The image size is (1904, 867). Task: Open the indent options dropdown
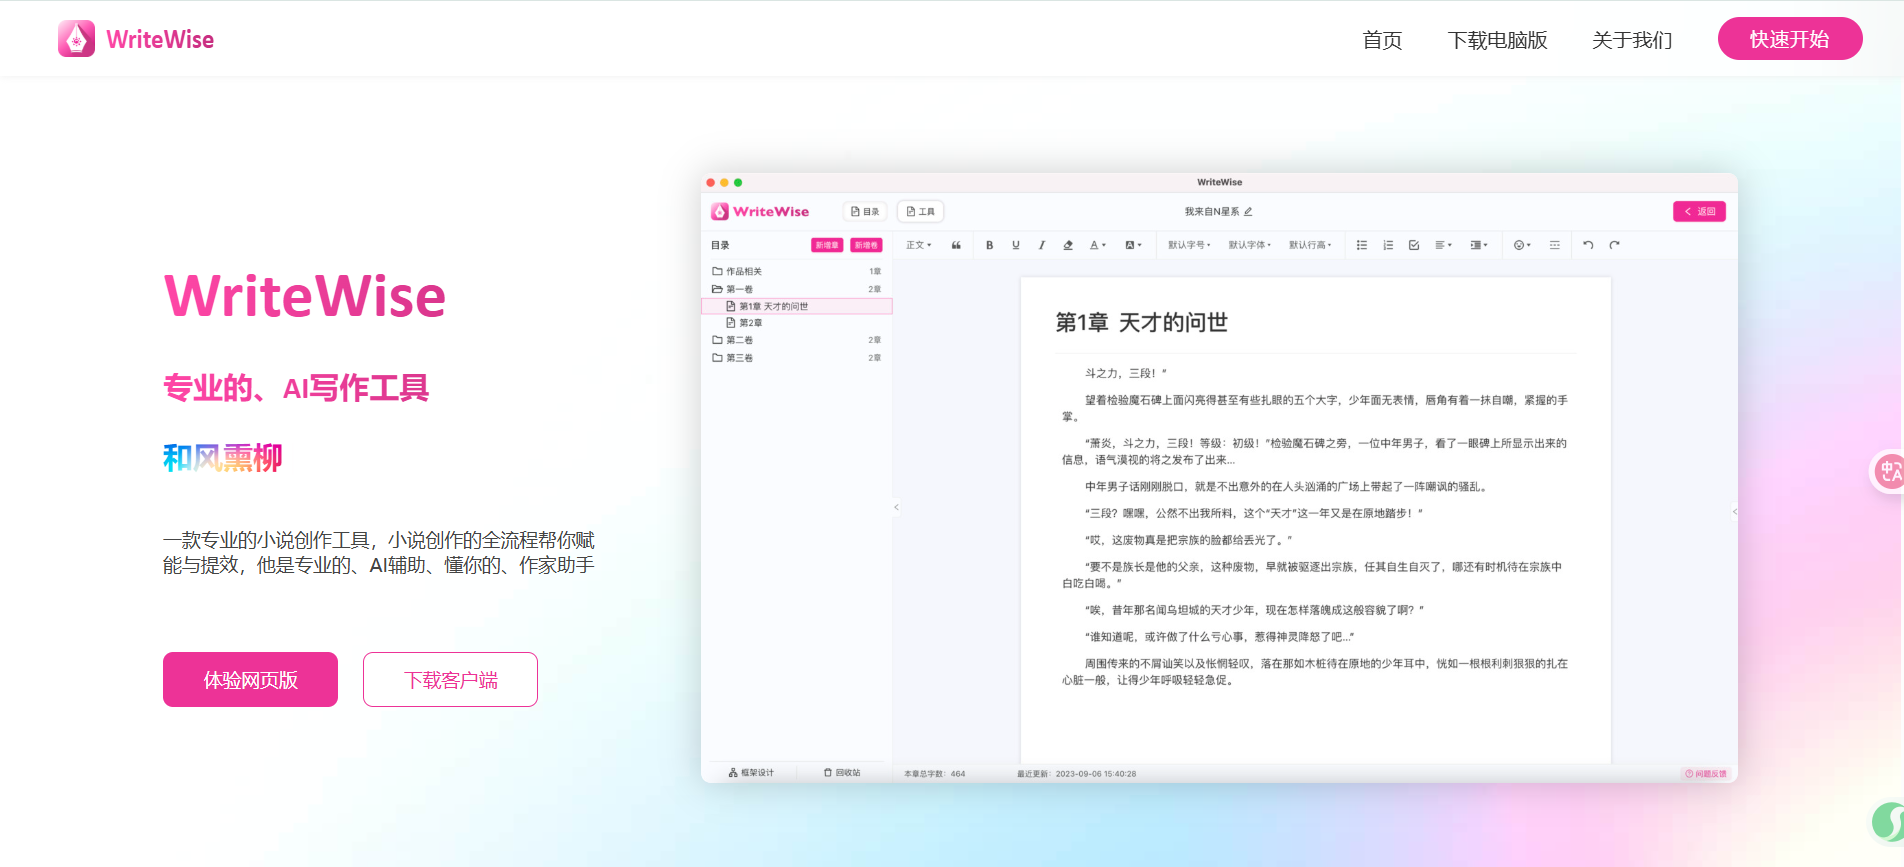1479,245
